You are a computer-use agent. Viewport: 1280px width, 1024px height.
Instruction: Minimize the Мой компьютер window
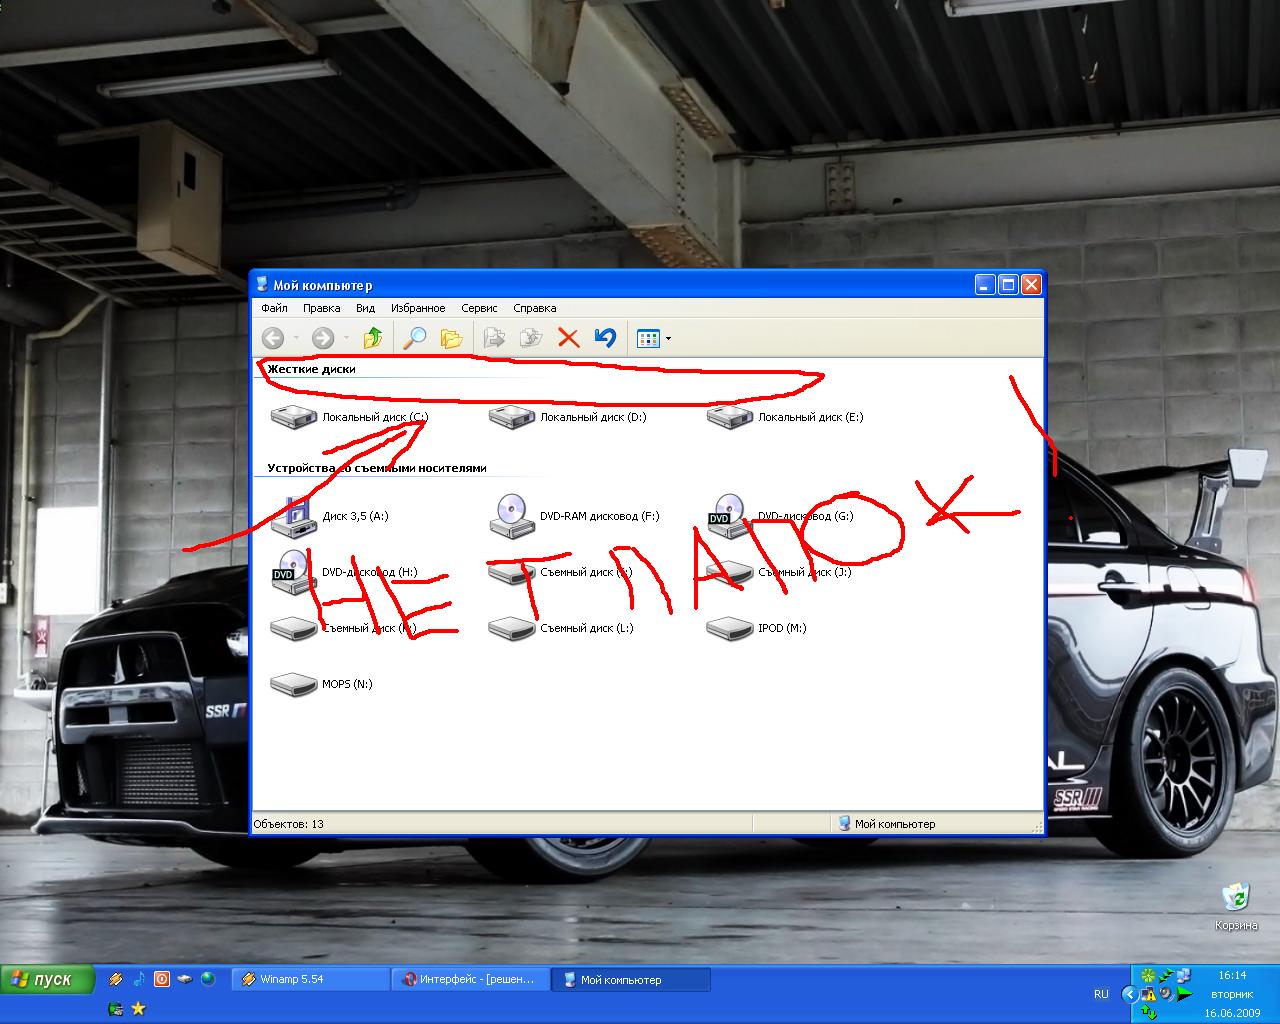point(986,285)
